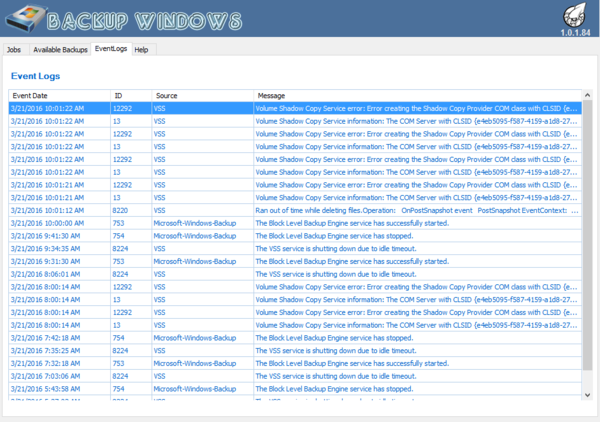Open the Available Backups tab
This screenshot has width=600, height=422.
point(60,50)
